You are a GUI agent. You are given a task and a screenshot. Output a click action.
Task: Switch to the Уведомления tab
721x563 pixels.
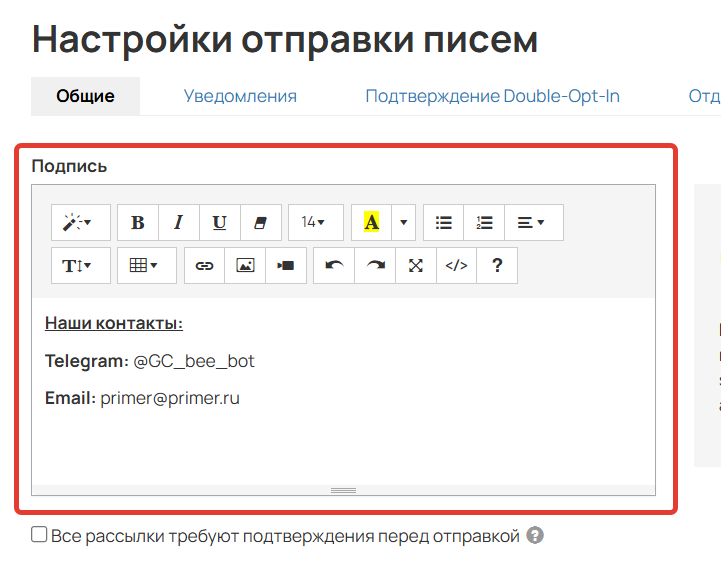pos(240,96)
